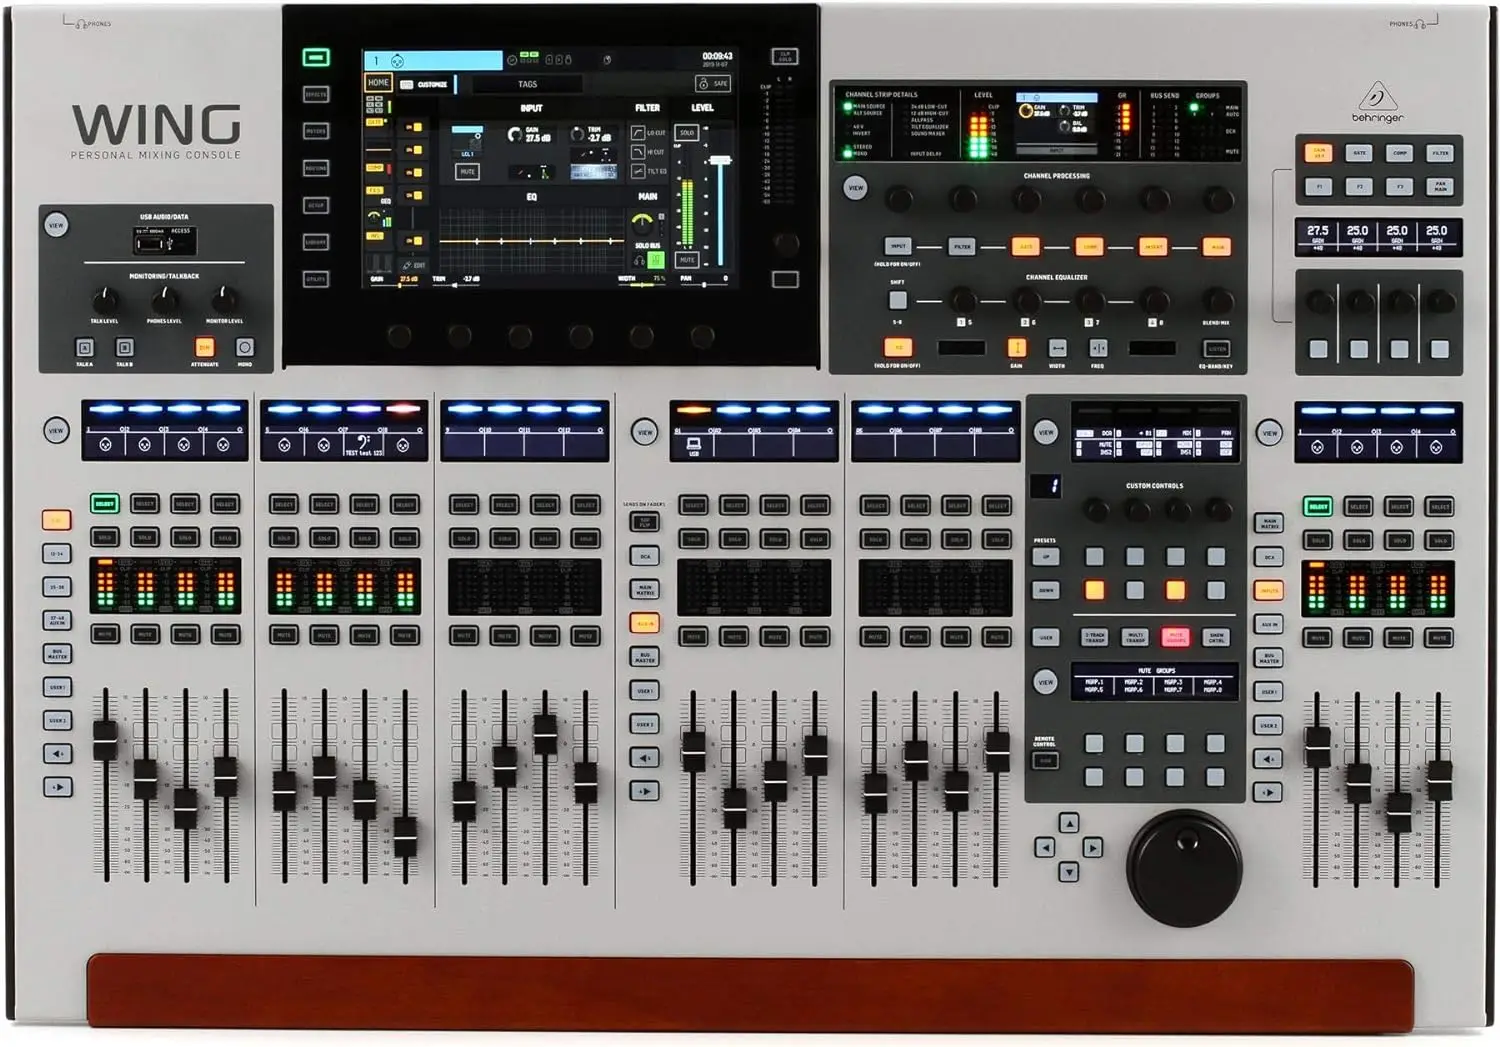This screenshot has width=1500, height=1047.
Task: Click the up navigation arrow key
Action: tap(1069, 823)
